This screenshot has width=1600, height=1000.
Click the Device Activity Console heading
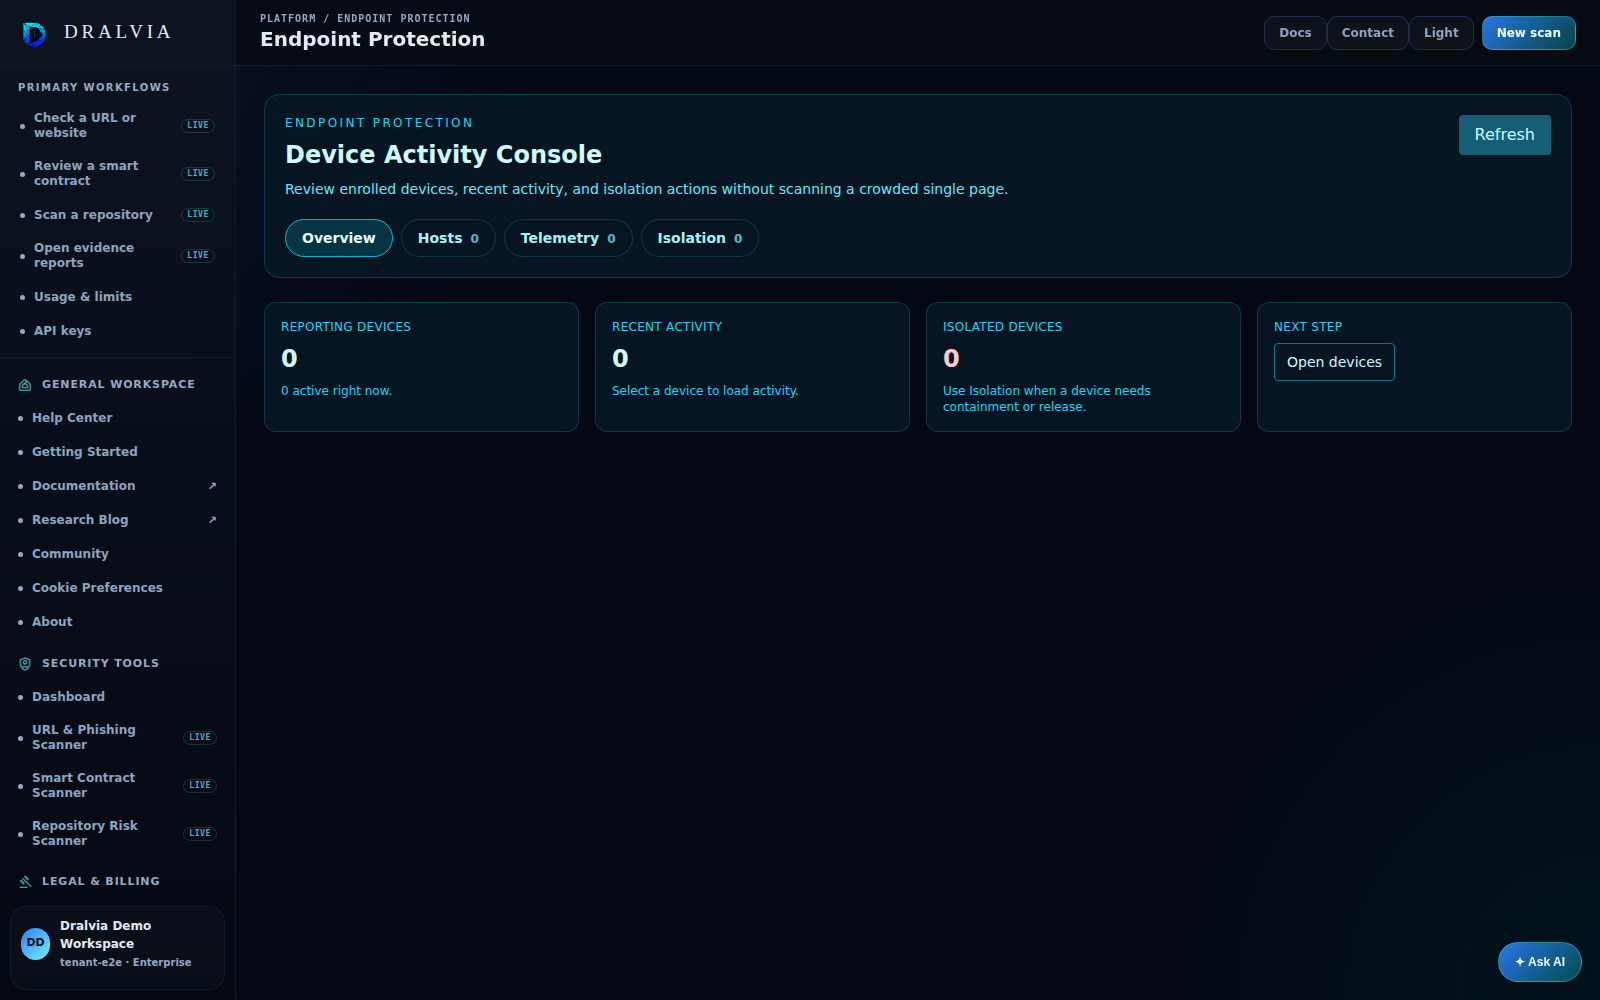(x=443, y=155)
